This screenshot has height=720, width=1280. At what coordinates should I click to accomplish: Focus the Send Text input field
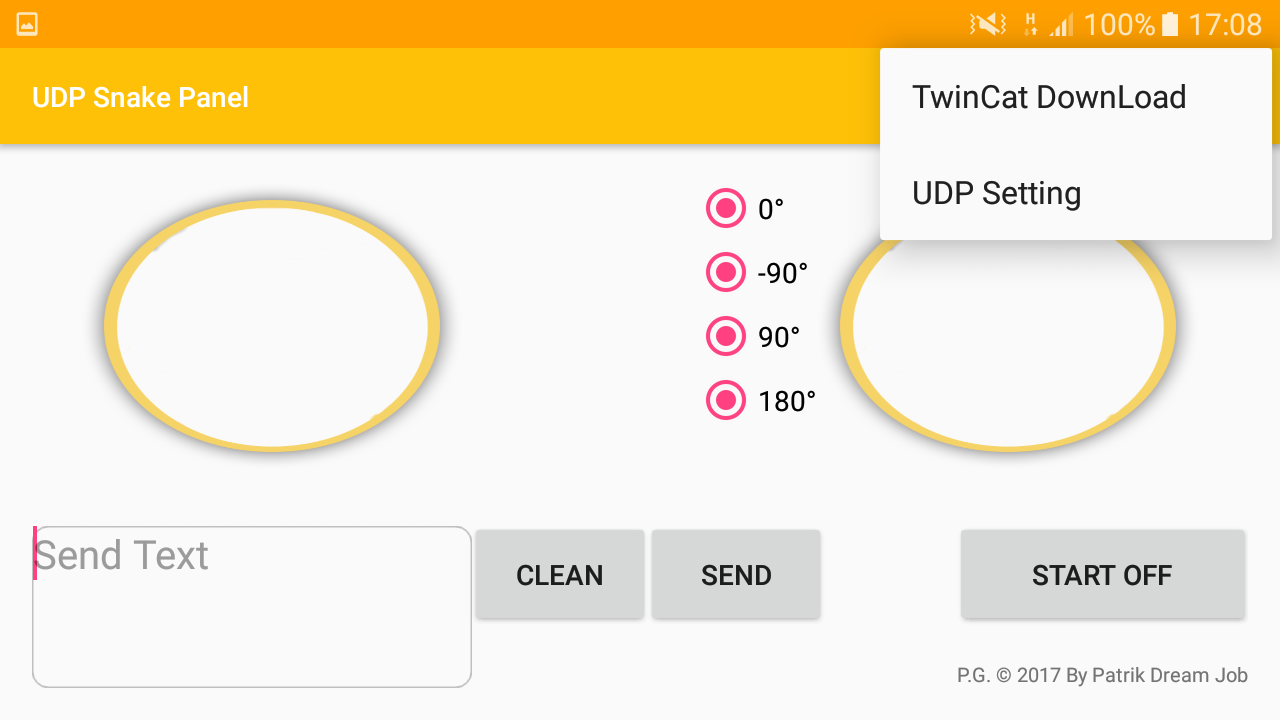click(251, 606)
